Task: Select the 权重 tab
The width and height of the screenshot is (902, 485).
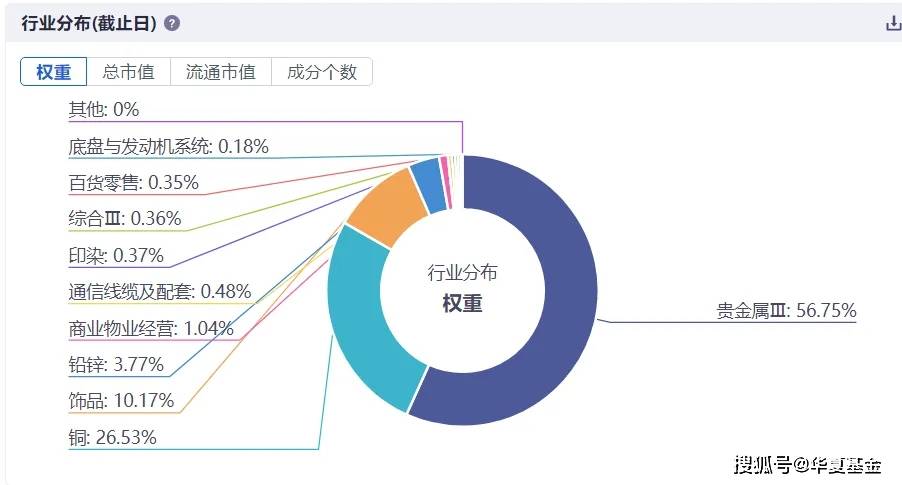Action: 54,71
